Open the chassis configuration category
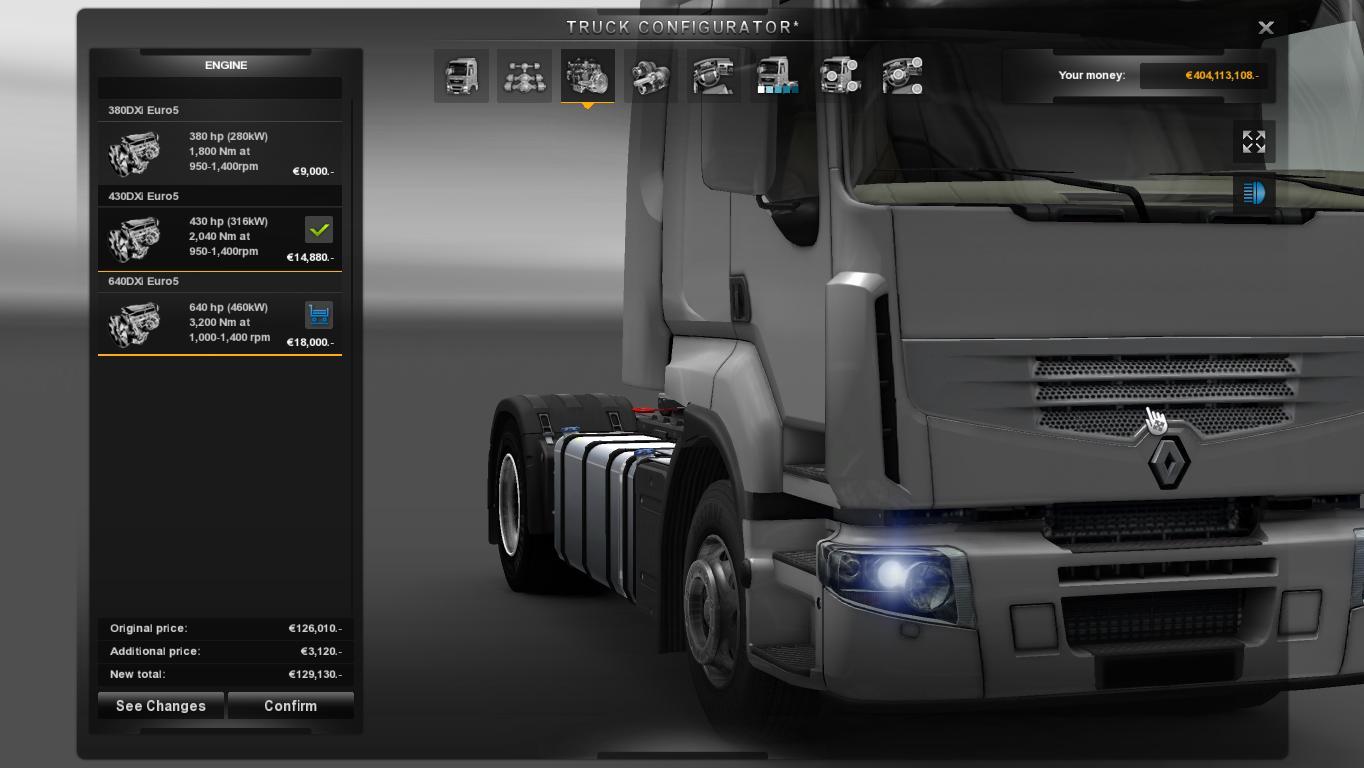The height and width of the screenshot is (768, 1364). [x=524, y=76]
